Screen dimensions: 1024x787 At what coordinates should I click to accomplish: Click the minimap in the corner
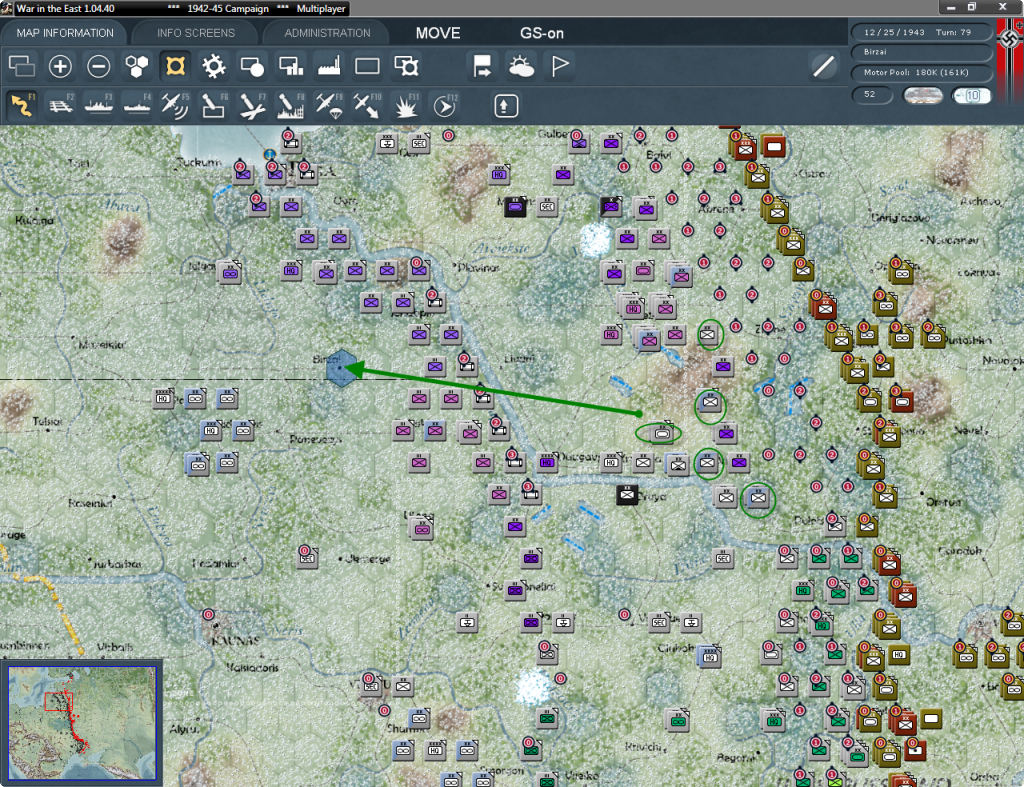click(82, 722)
